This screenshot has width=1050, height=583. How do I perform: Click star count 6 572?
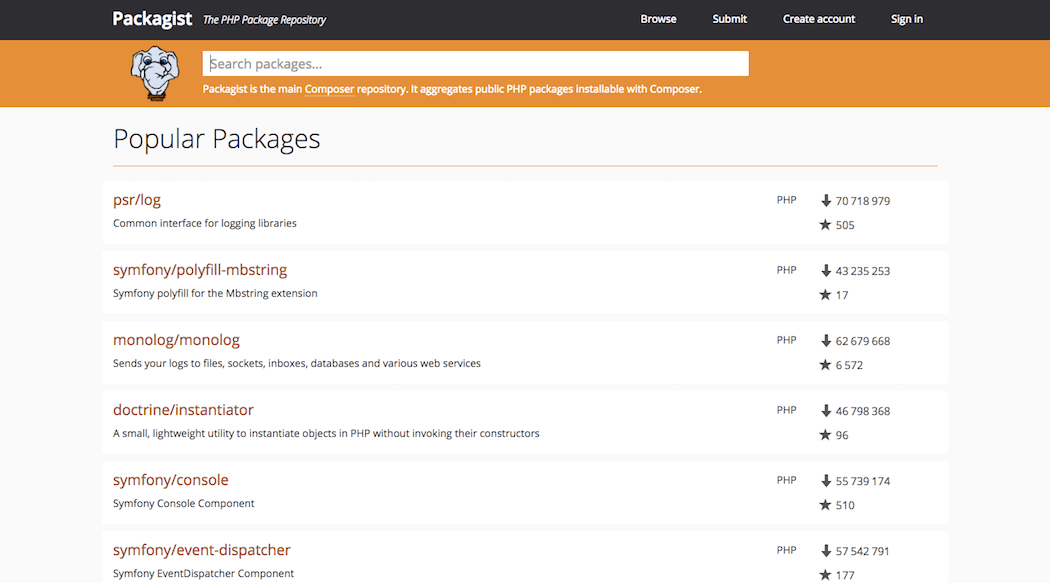click(x=849, y=365)
